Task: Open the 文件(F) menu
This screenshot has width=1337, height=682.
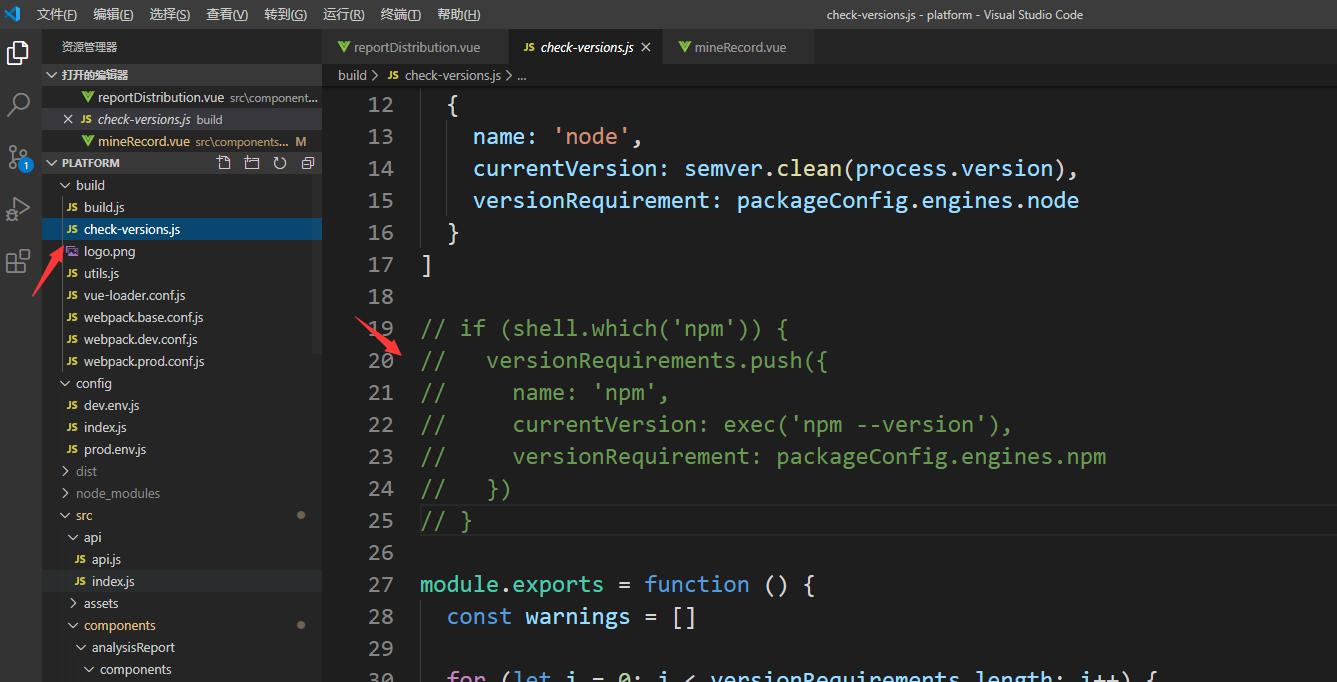Action: click(57, 15)
